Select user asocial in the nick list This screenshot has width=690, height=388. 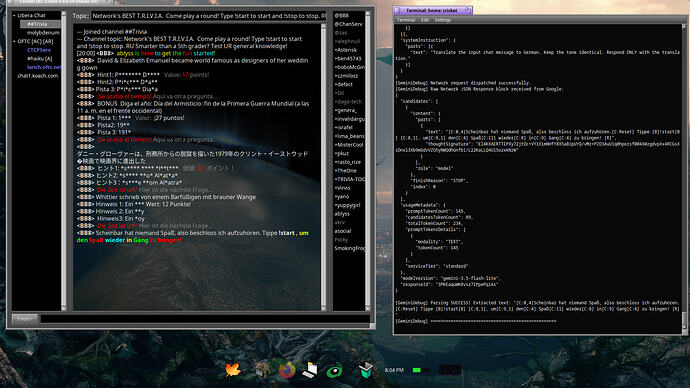coord(343,231)
